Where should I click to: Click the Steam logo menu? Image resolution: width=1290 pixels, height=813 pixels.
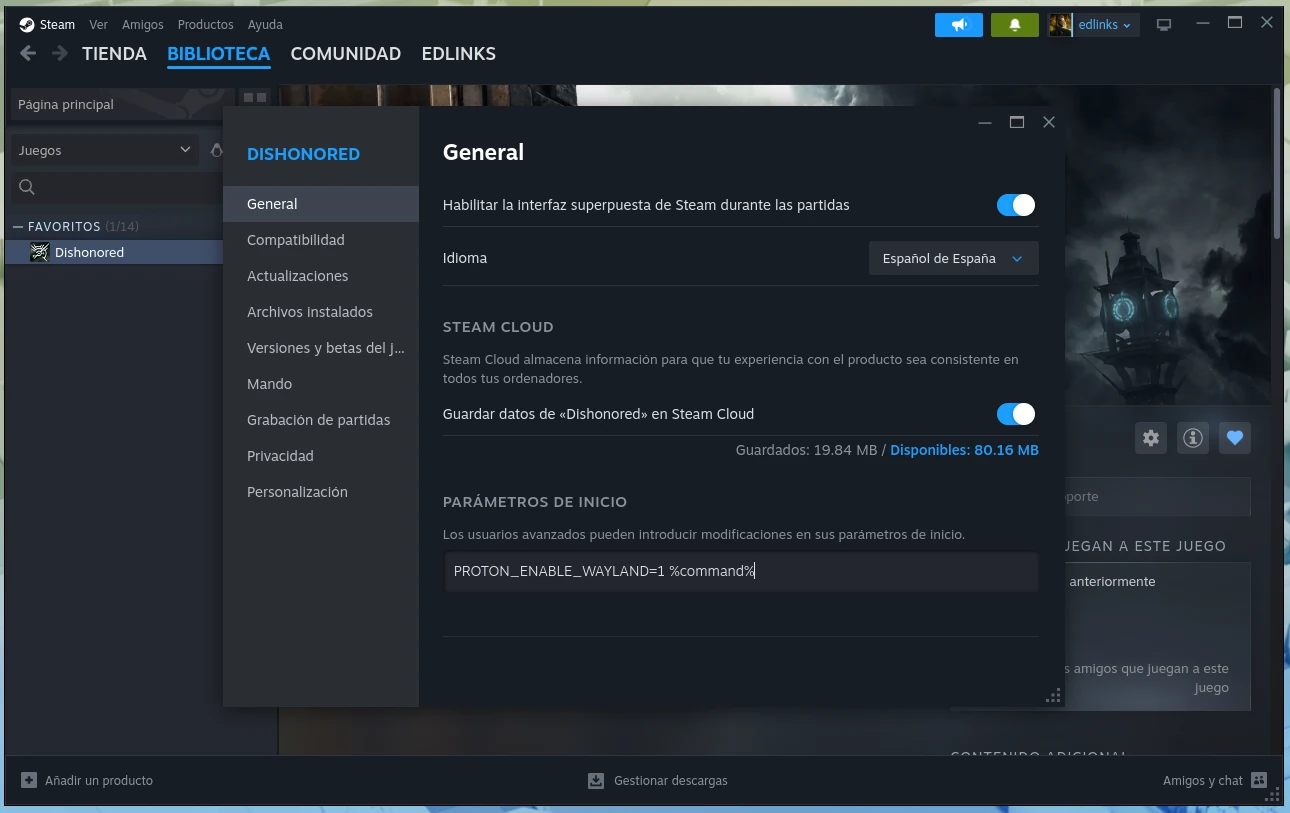27,25
